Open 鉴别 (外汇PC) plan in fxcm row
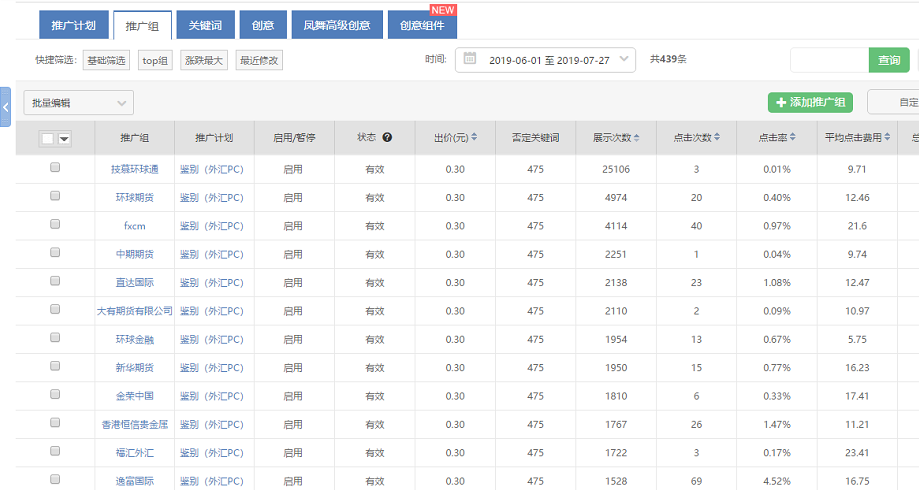Screen dimensions: 919x490 click(x=212, y=226)
